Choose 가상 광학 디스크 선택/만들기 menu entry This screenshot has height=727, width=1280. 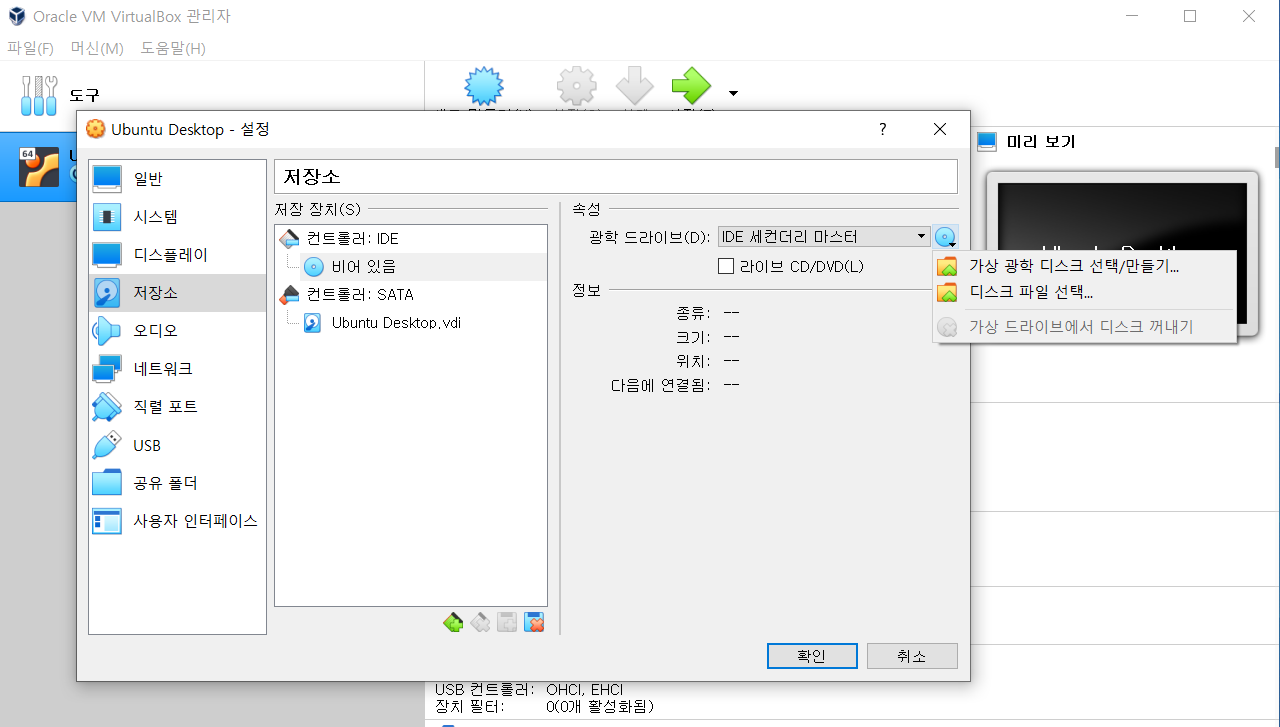[1084, 266]
